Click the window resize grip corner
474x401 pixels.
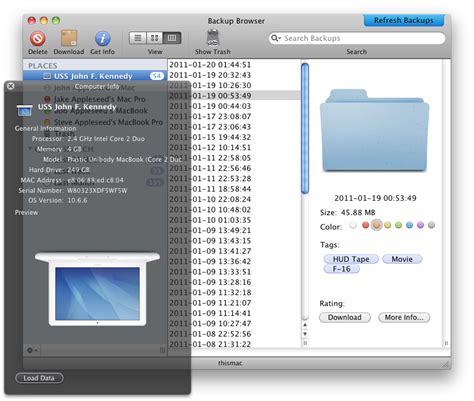(x=446, y=364)
